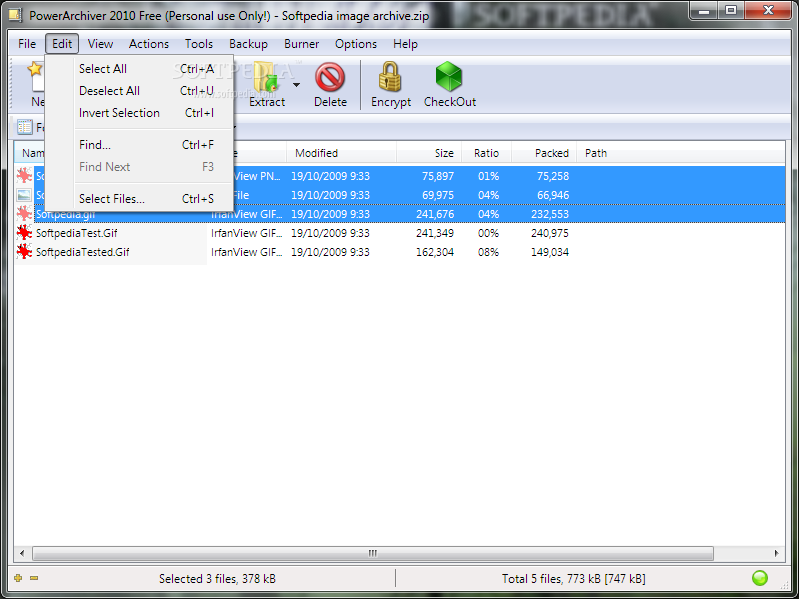Open the Actions menu

coord(149,44)
